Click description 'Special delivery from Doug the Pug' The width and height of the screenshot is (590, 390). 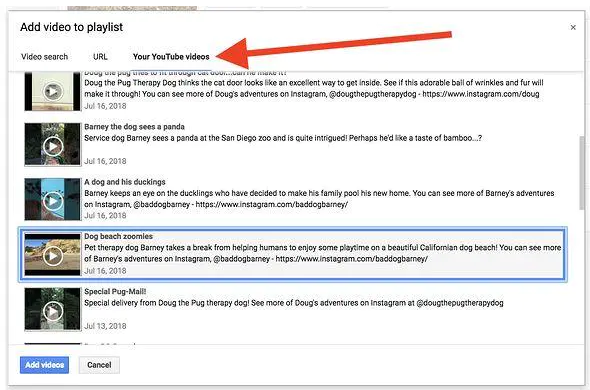(294, 303)
